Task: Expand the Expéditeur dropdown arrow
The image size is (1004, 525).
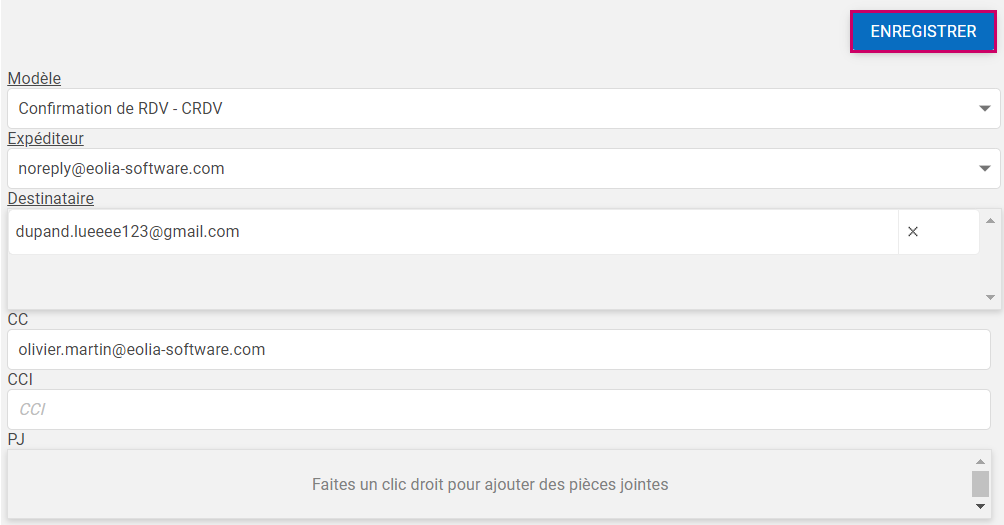Action: tap(984, 169)
